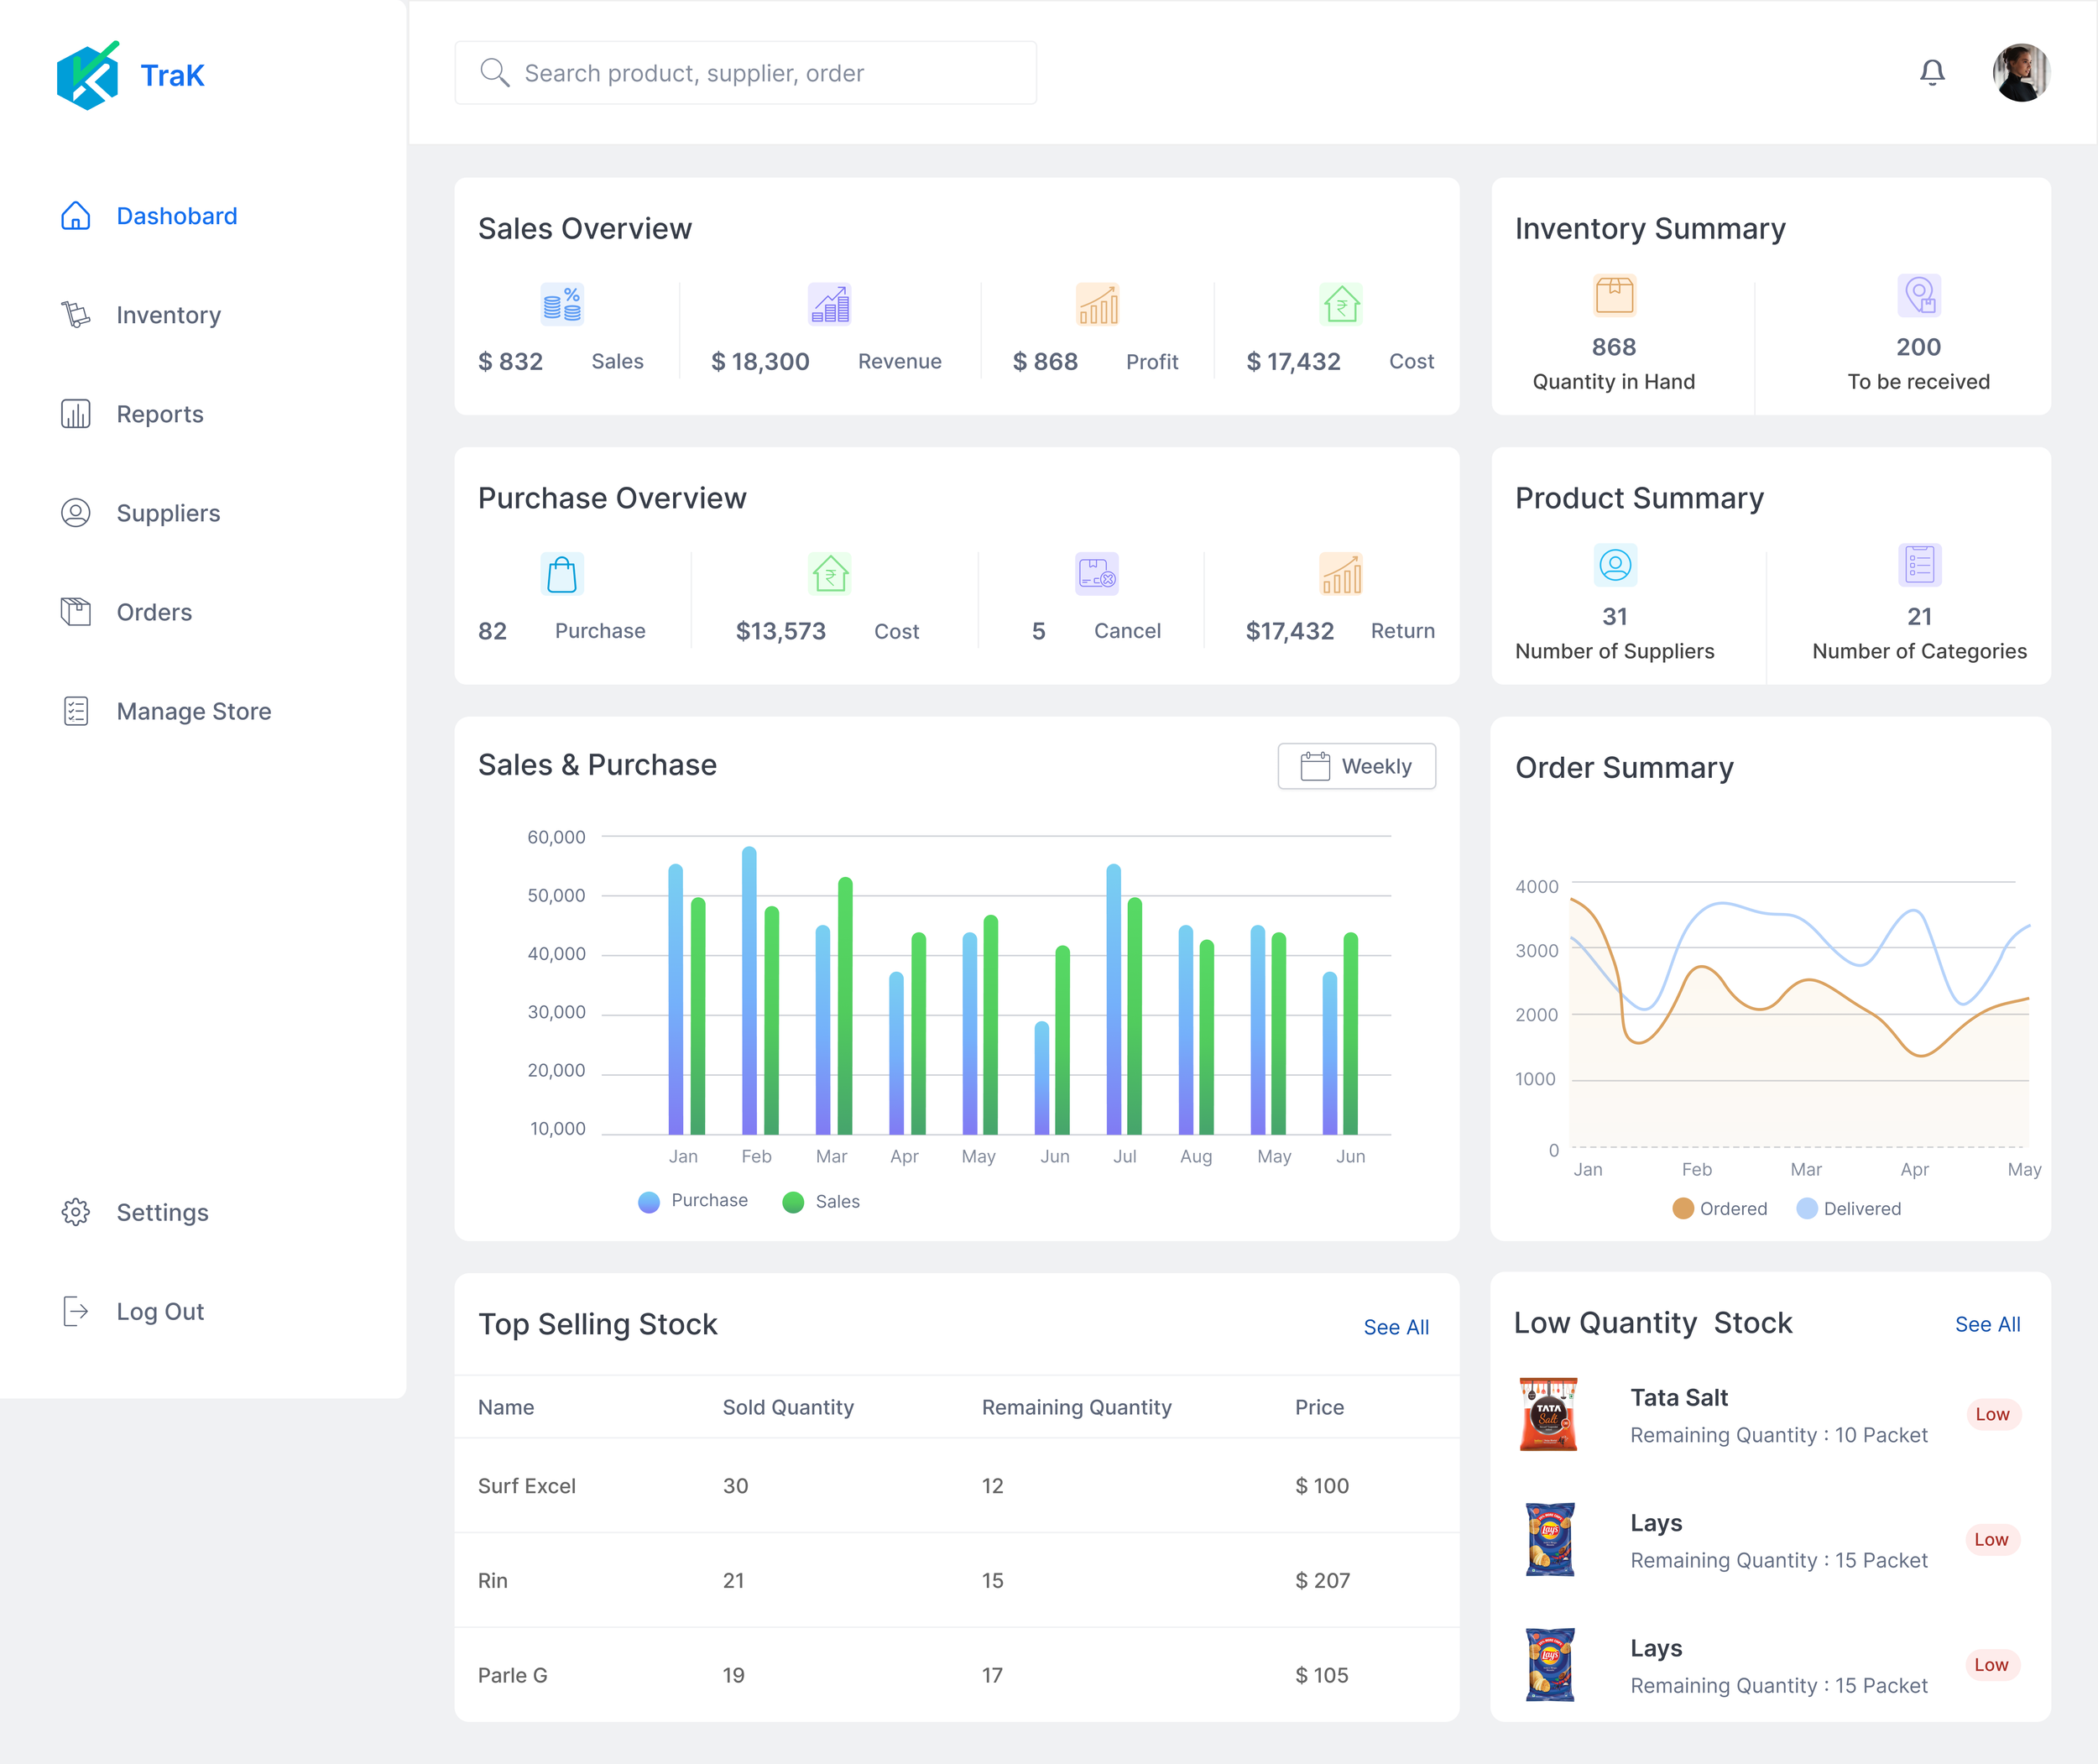Click the Purchase shopping bag icon
The image size is (2098, 1764).
562,574
